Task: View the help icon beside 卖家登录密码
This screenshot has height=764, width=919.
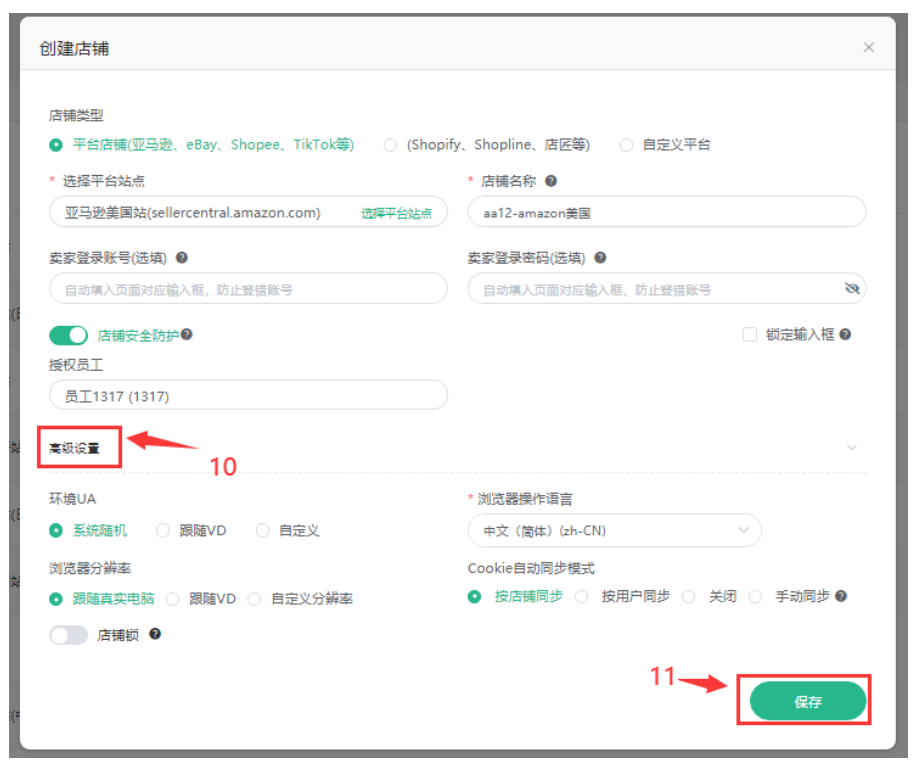Action: pyautogui.click(x=600, y=258)
